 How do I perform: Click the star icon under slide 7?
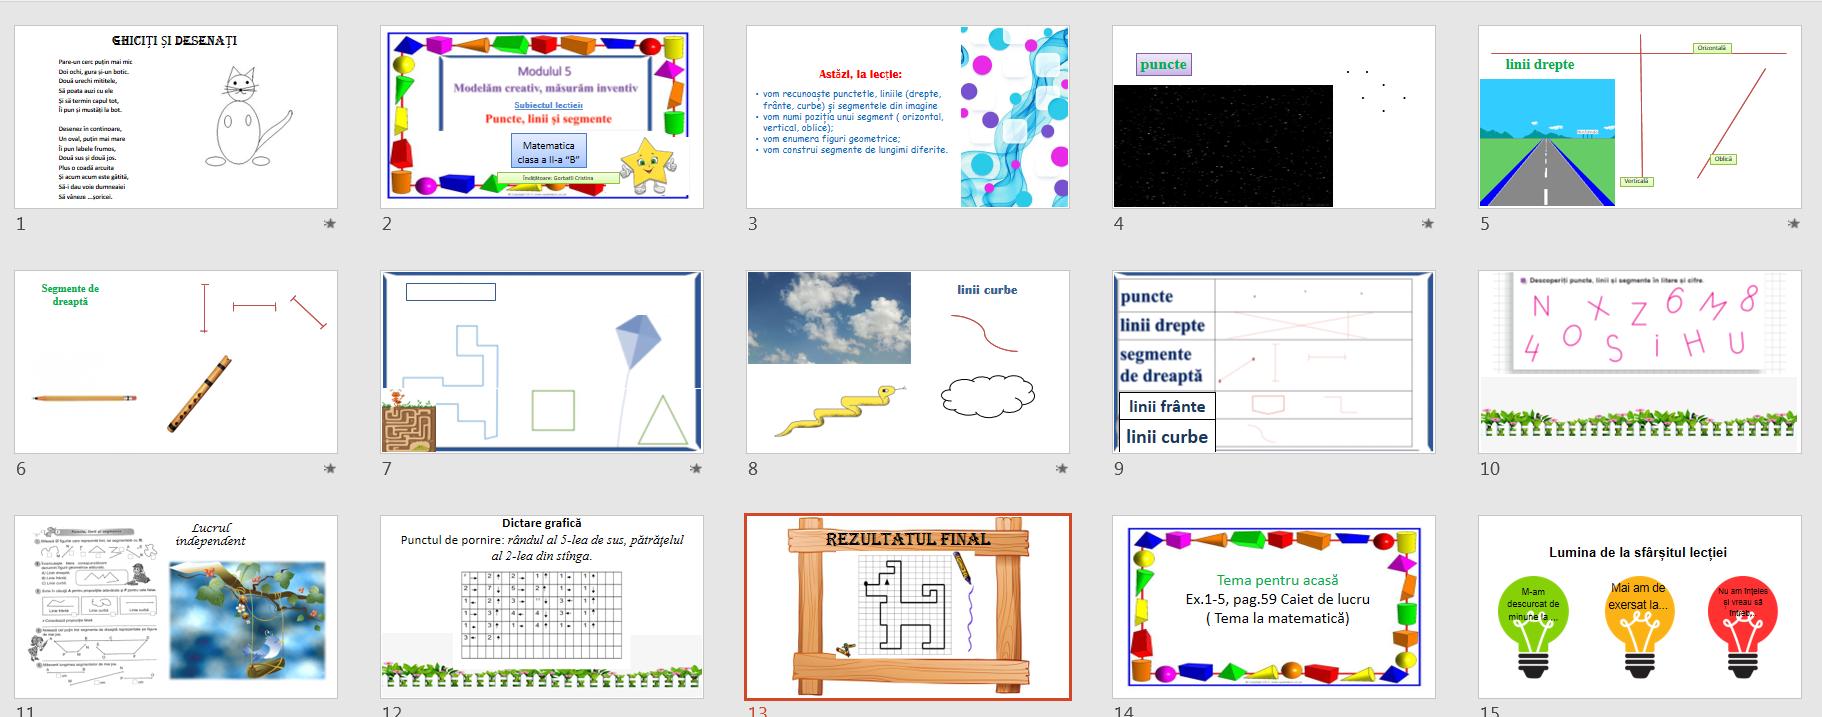[x=696, y=468]
